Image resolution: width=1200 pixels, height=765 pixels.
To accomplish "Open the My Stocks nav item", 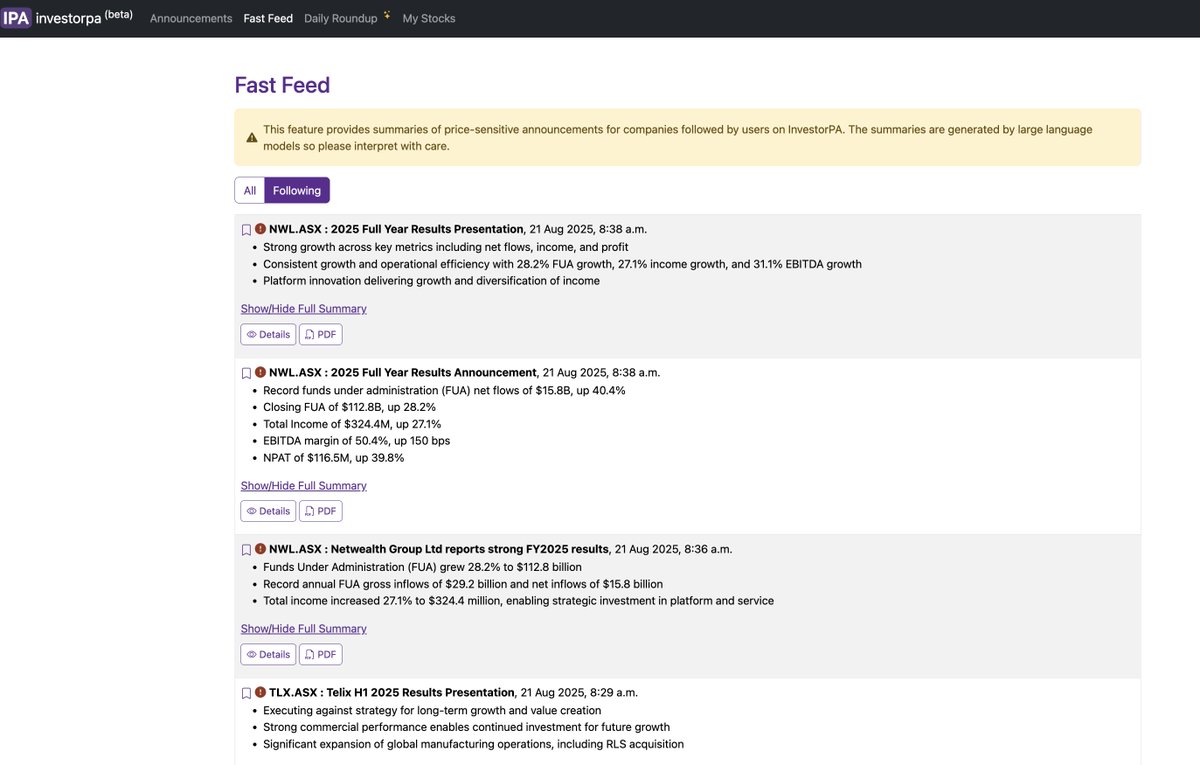I will point(429,18).
